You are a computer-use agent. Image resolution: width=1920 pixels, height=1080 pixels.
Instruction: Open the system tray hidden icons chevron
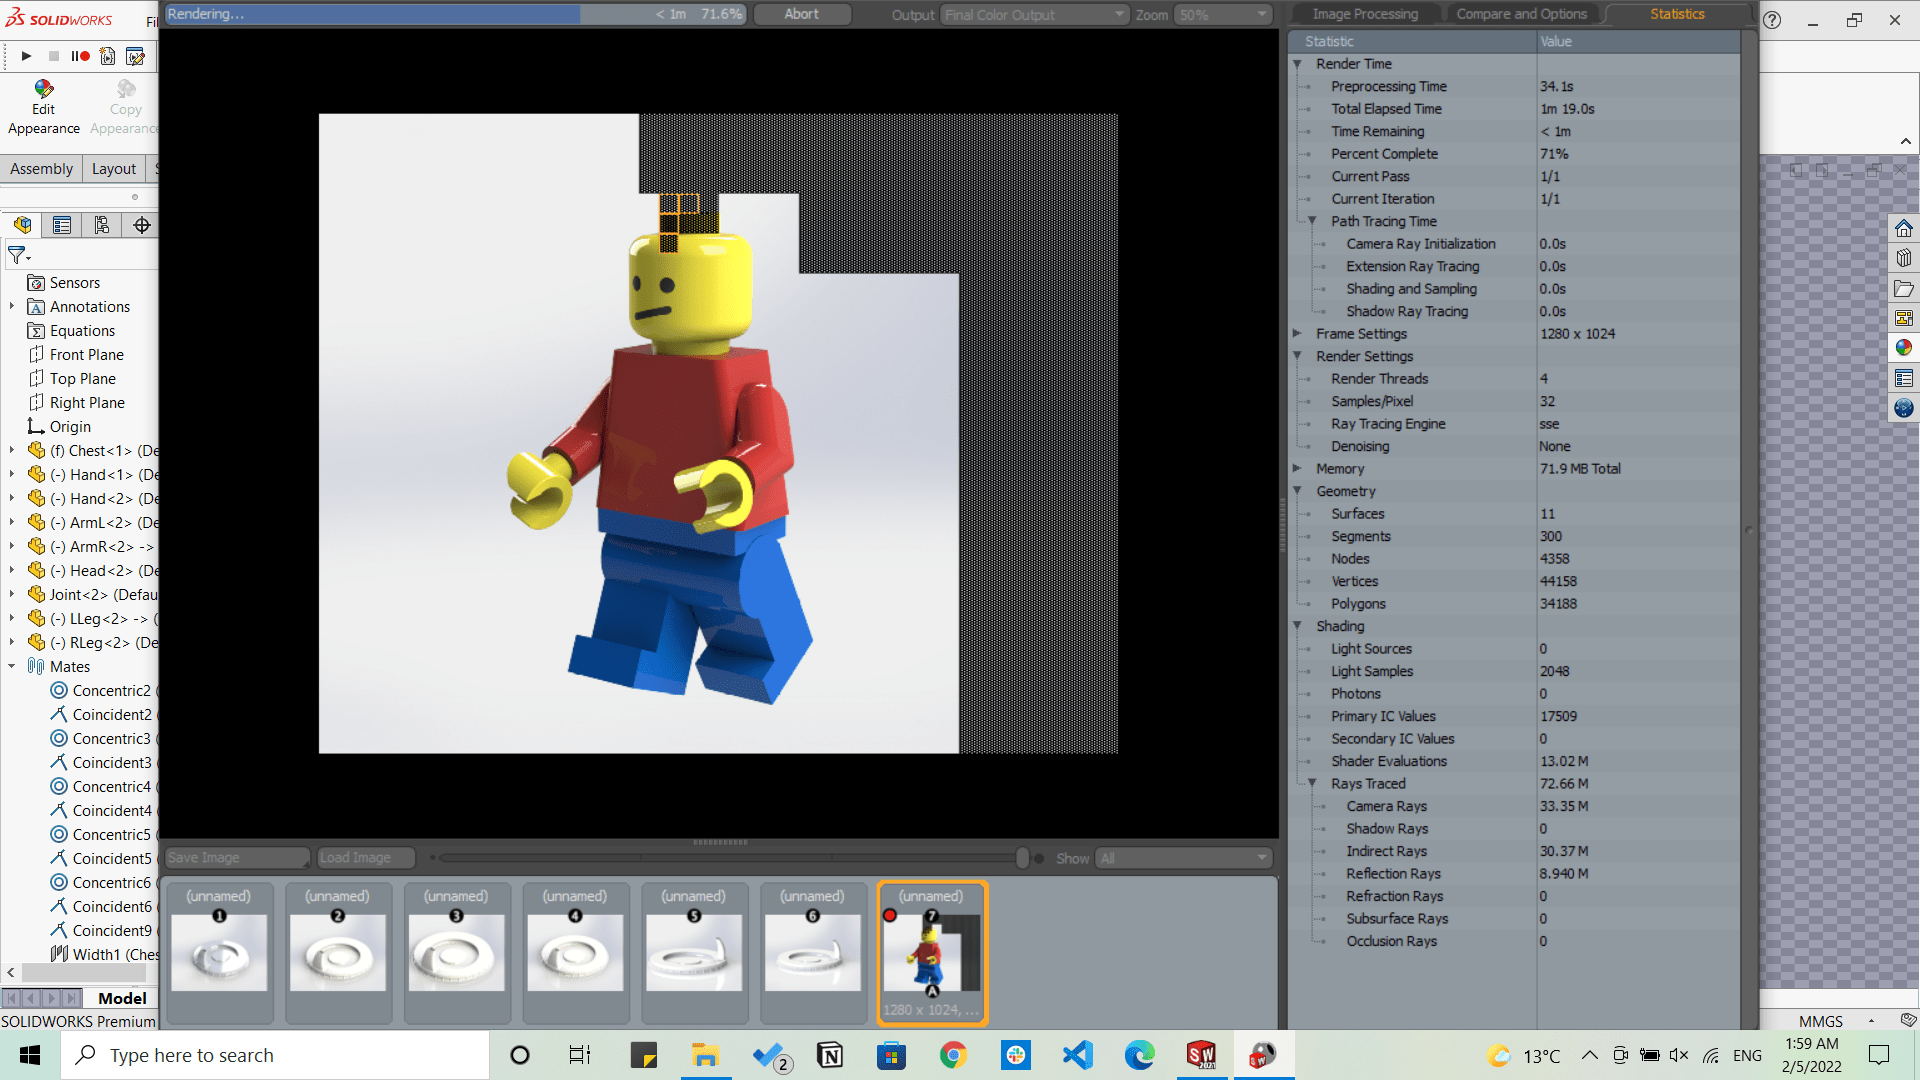click(1589, 1055)
